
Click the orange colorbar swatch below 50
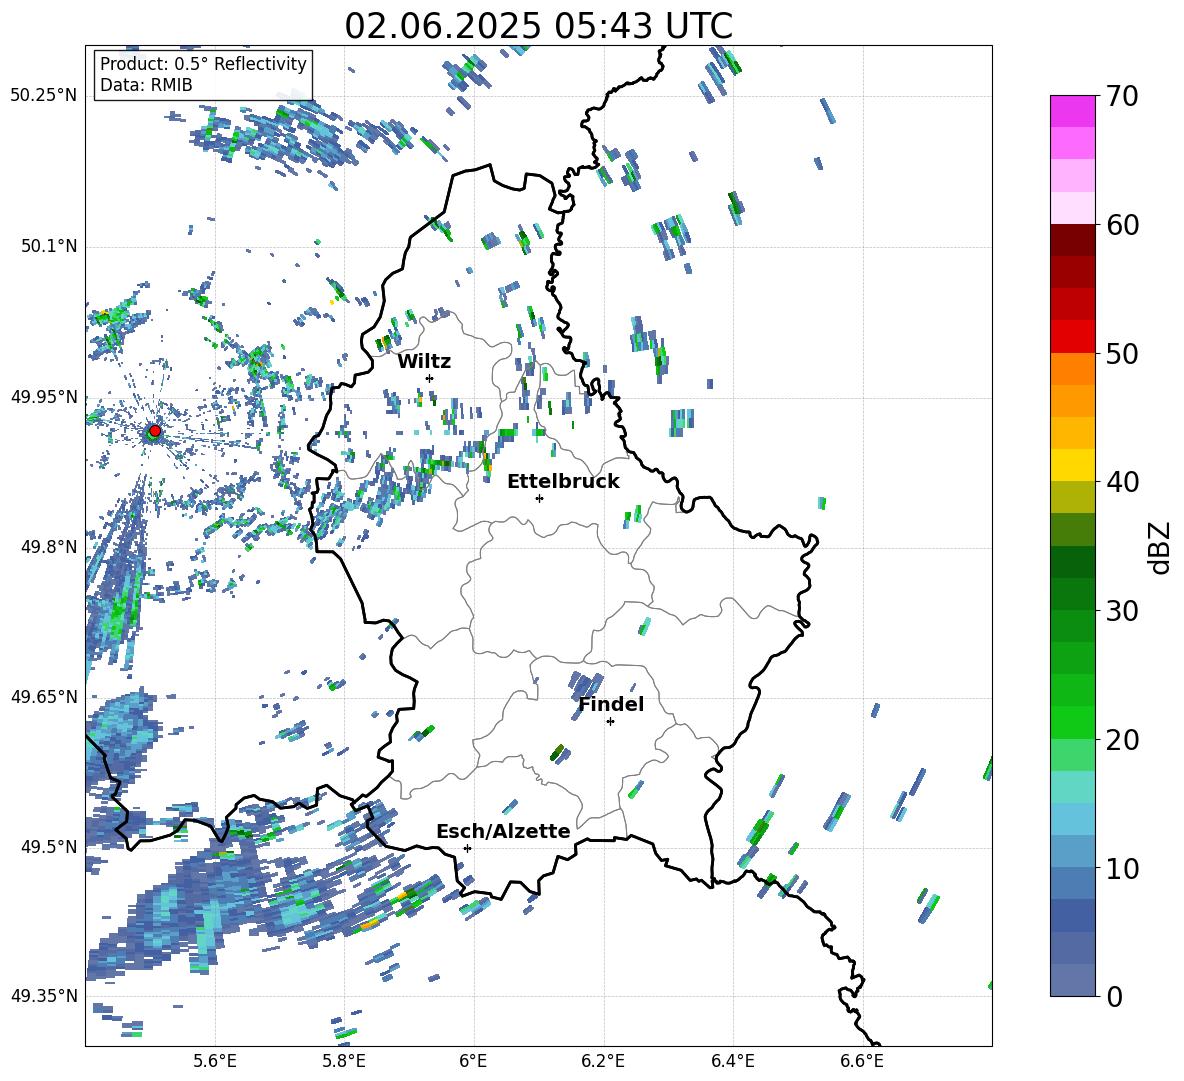pos(1072,369)
